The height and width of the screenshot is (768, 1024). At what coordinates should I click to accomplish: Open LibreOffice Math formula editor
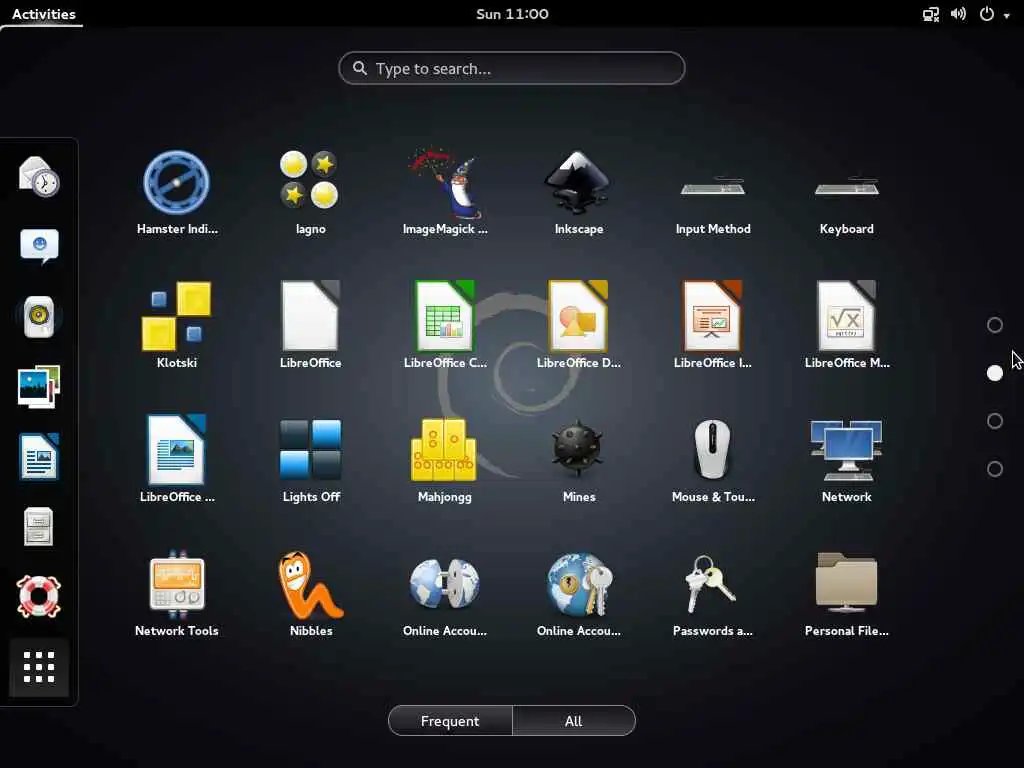pos(846,325)
